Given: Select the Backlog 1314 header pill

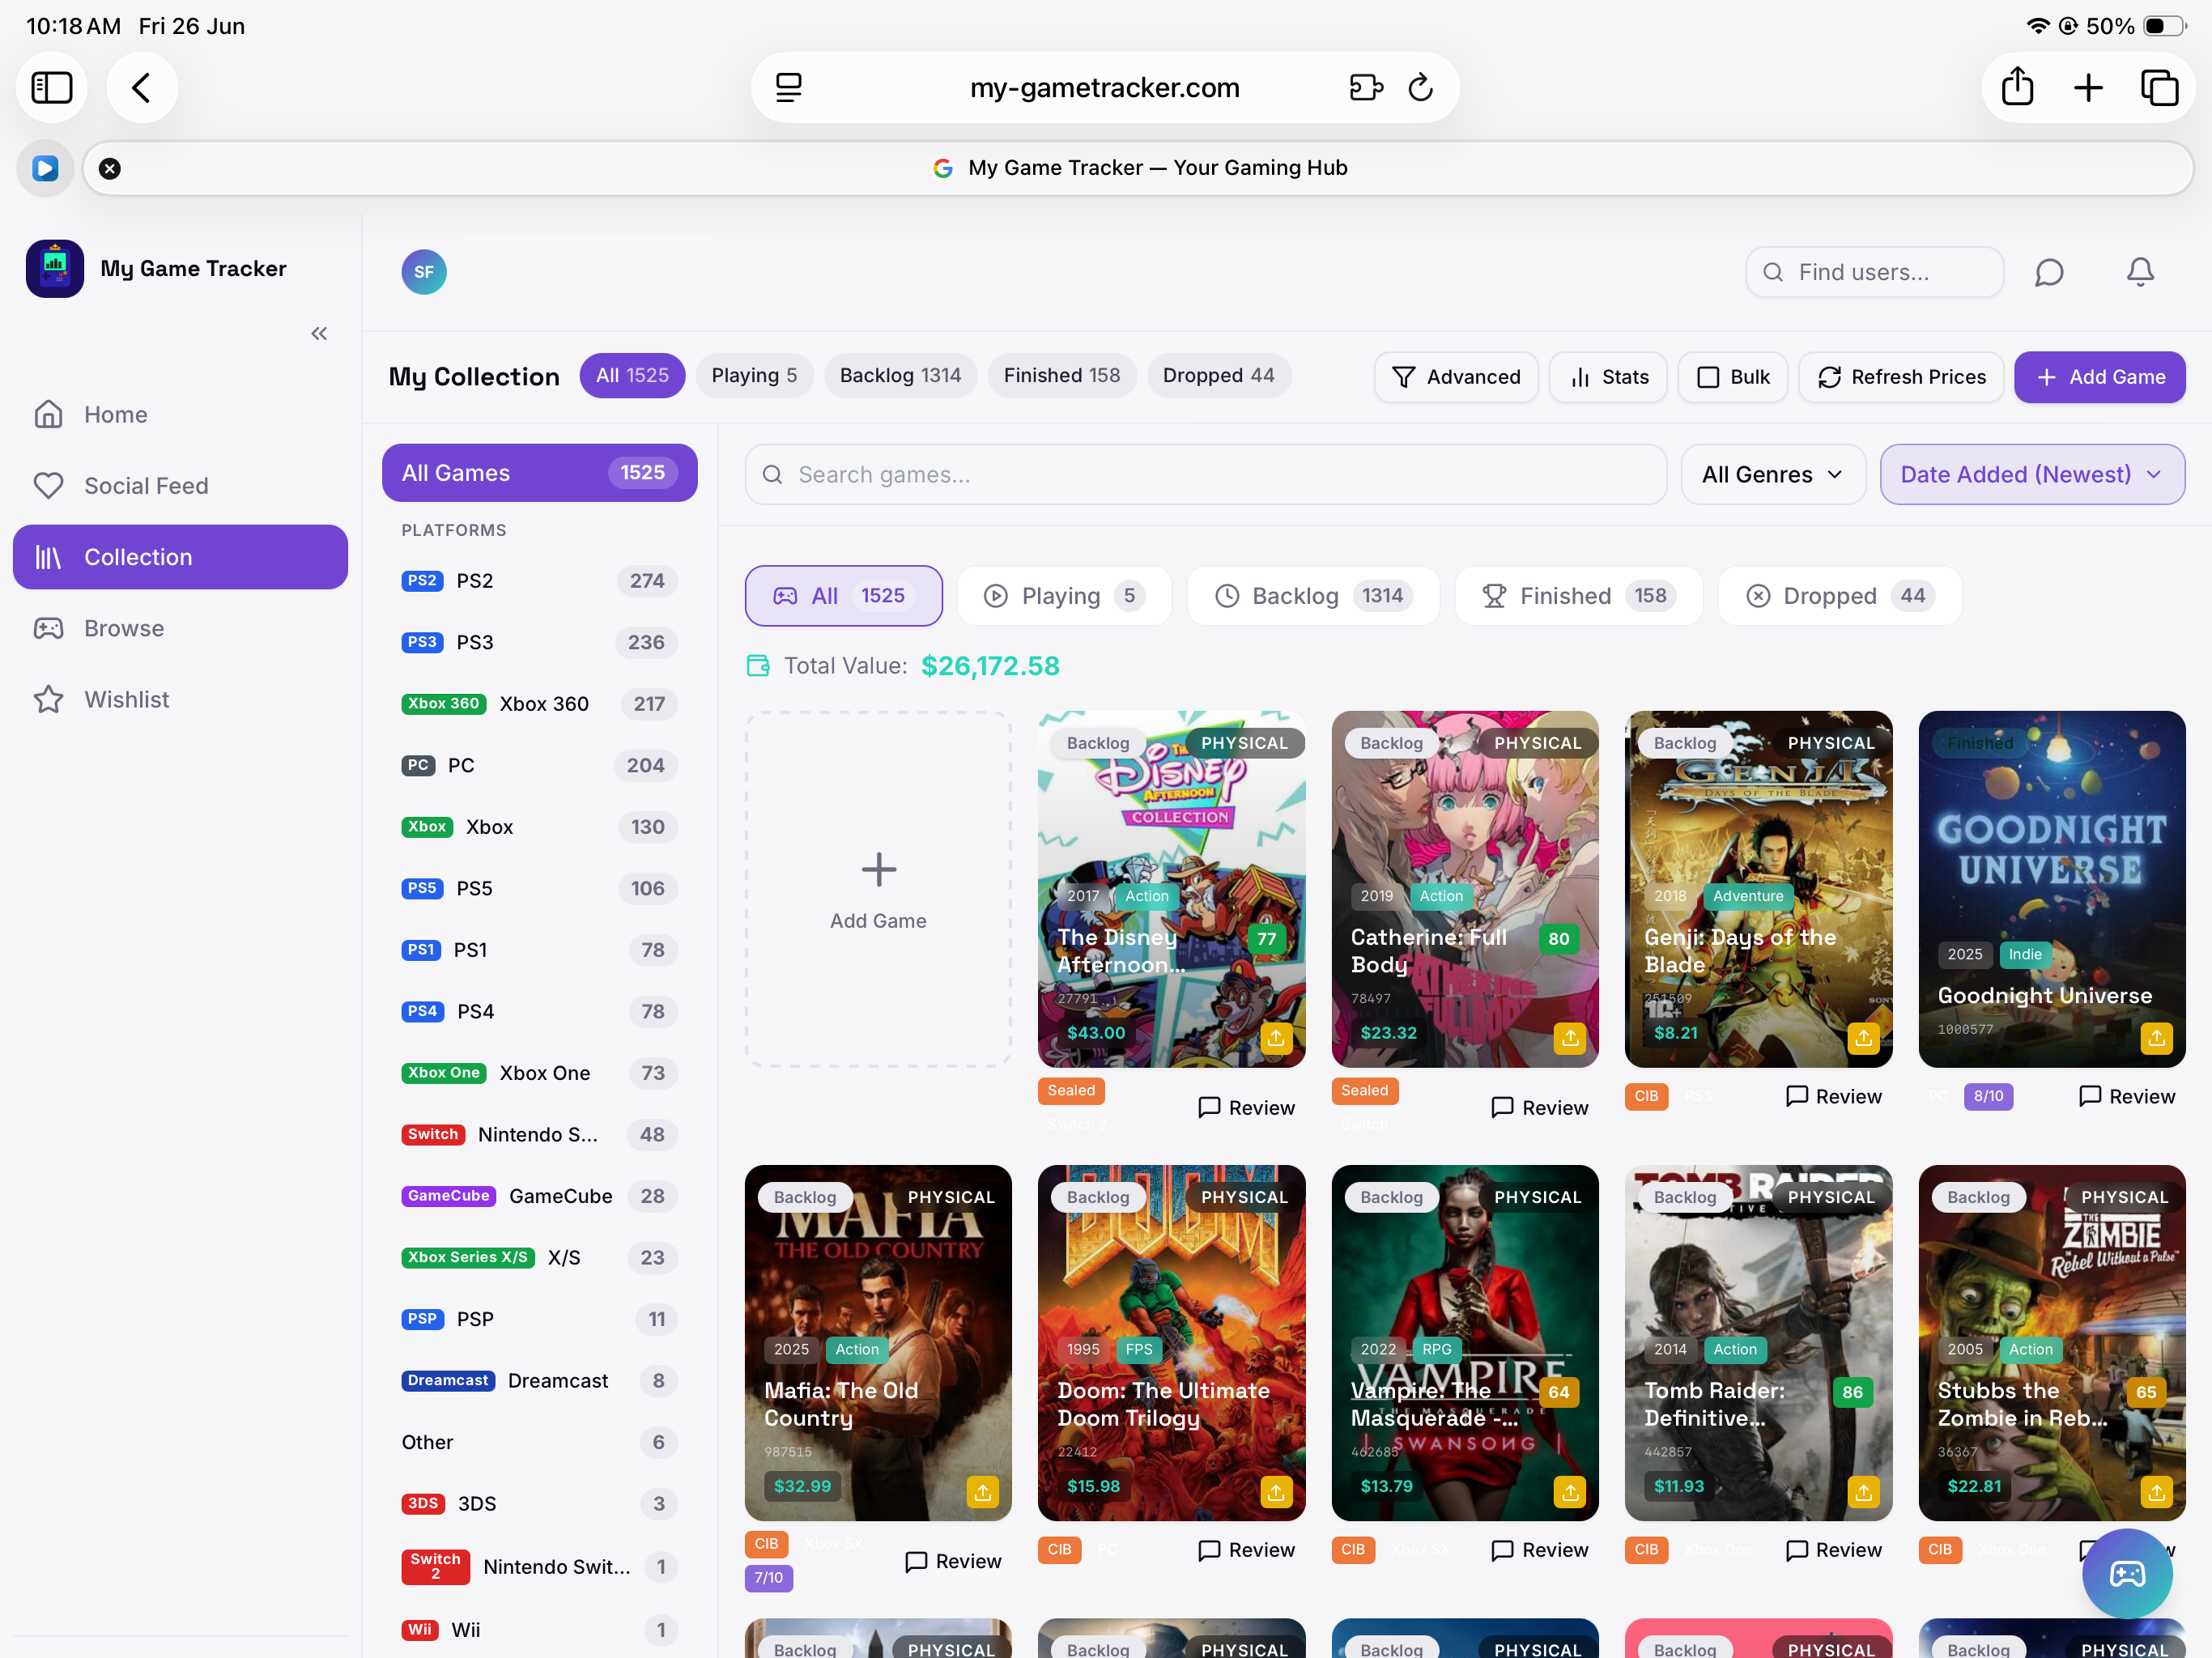Looking at the screenshot, I should pos(900,375).
